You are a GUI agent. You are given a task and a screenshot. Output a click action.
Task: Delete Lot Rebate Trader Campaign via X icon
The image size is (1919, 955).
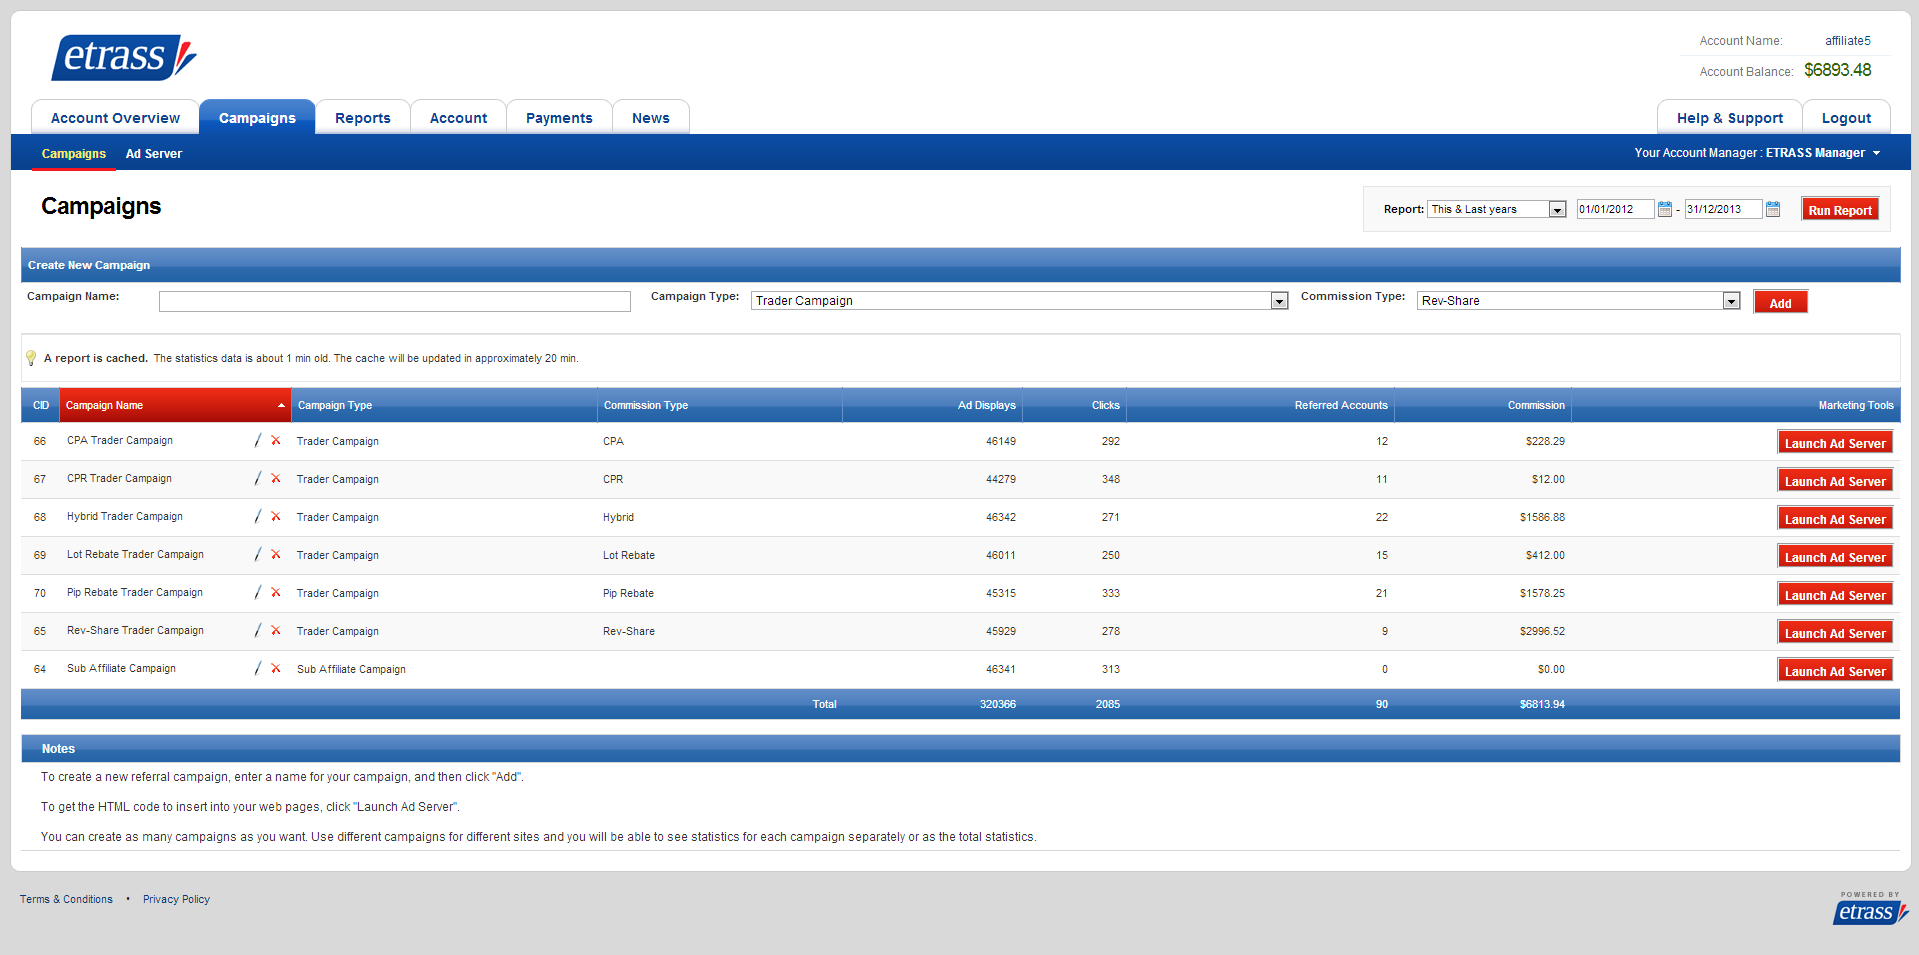[x=276, y=554]
